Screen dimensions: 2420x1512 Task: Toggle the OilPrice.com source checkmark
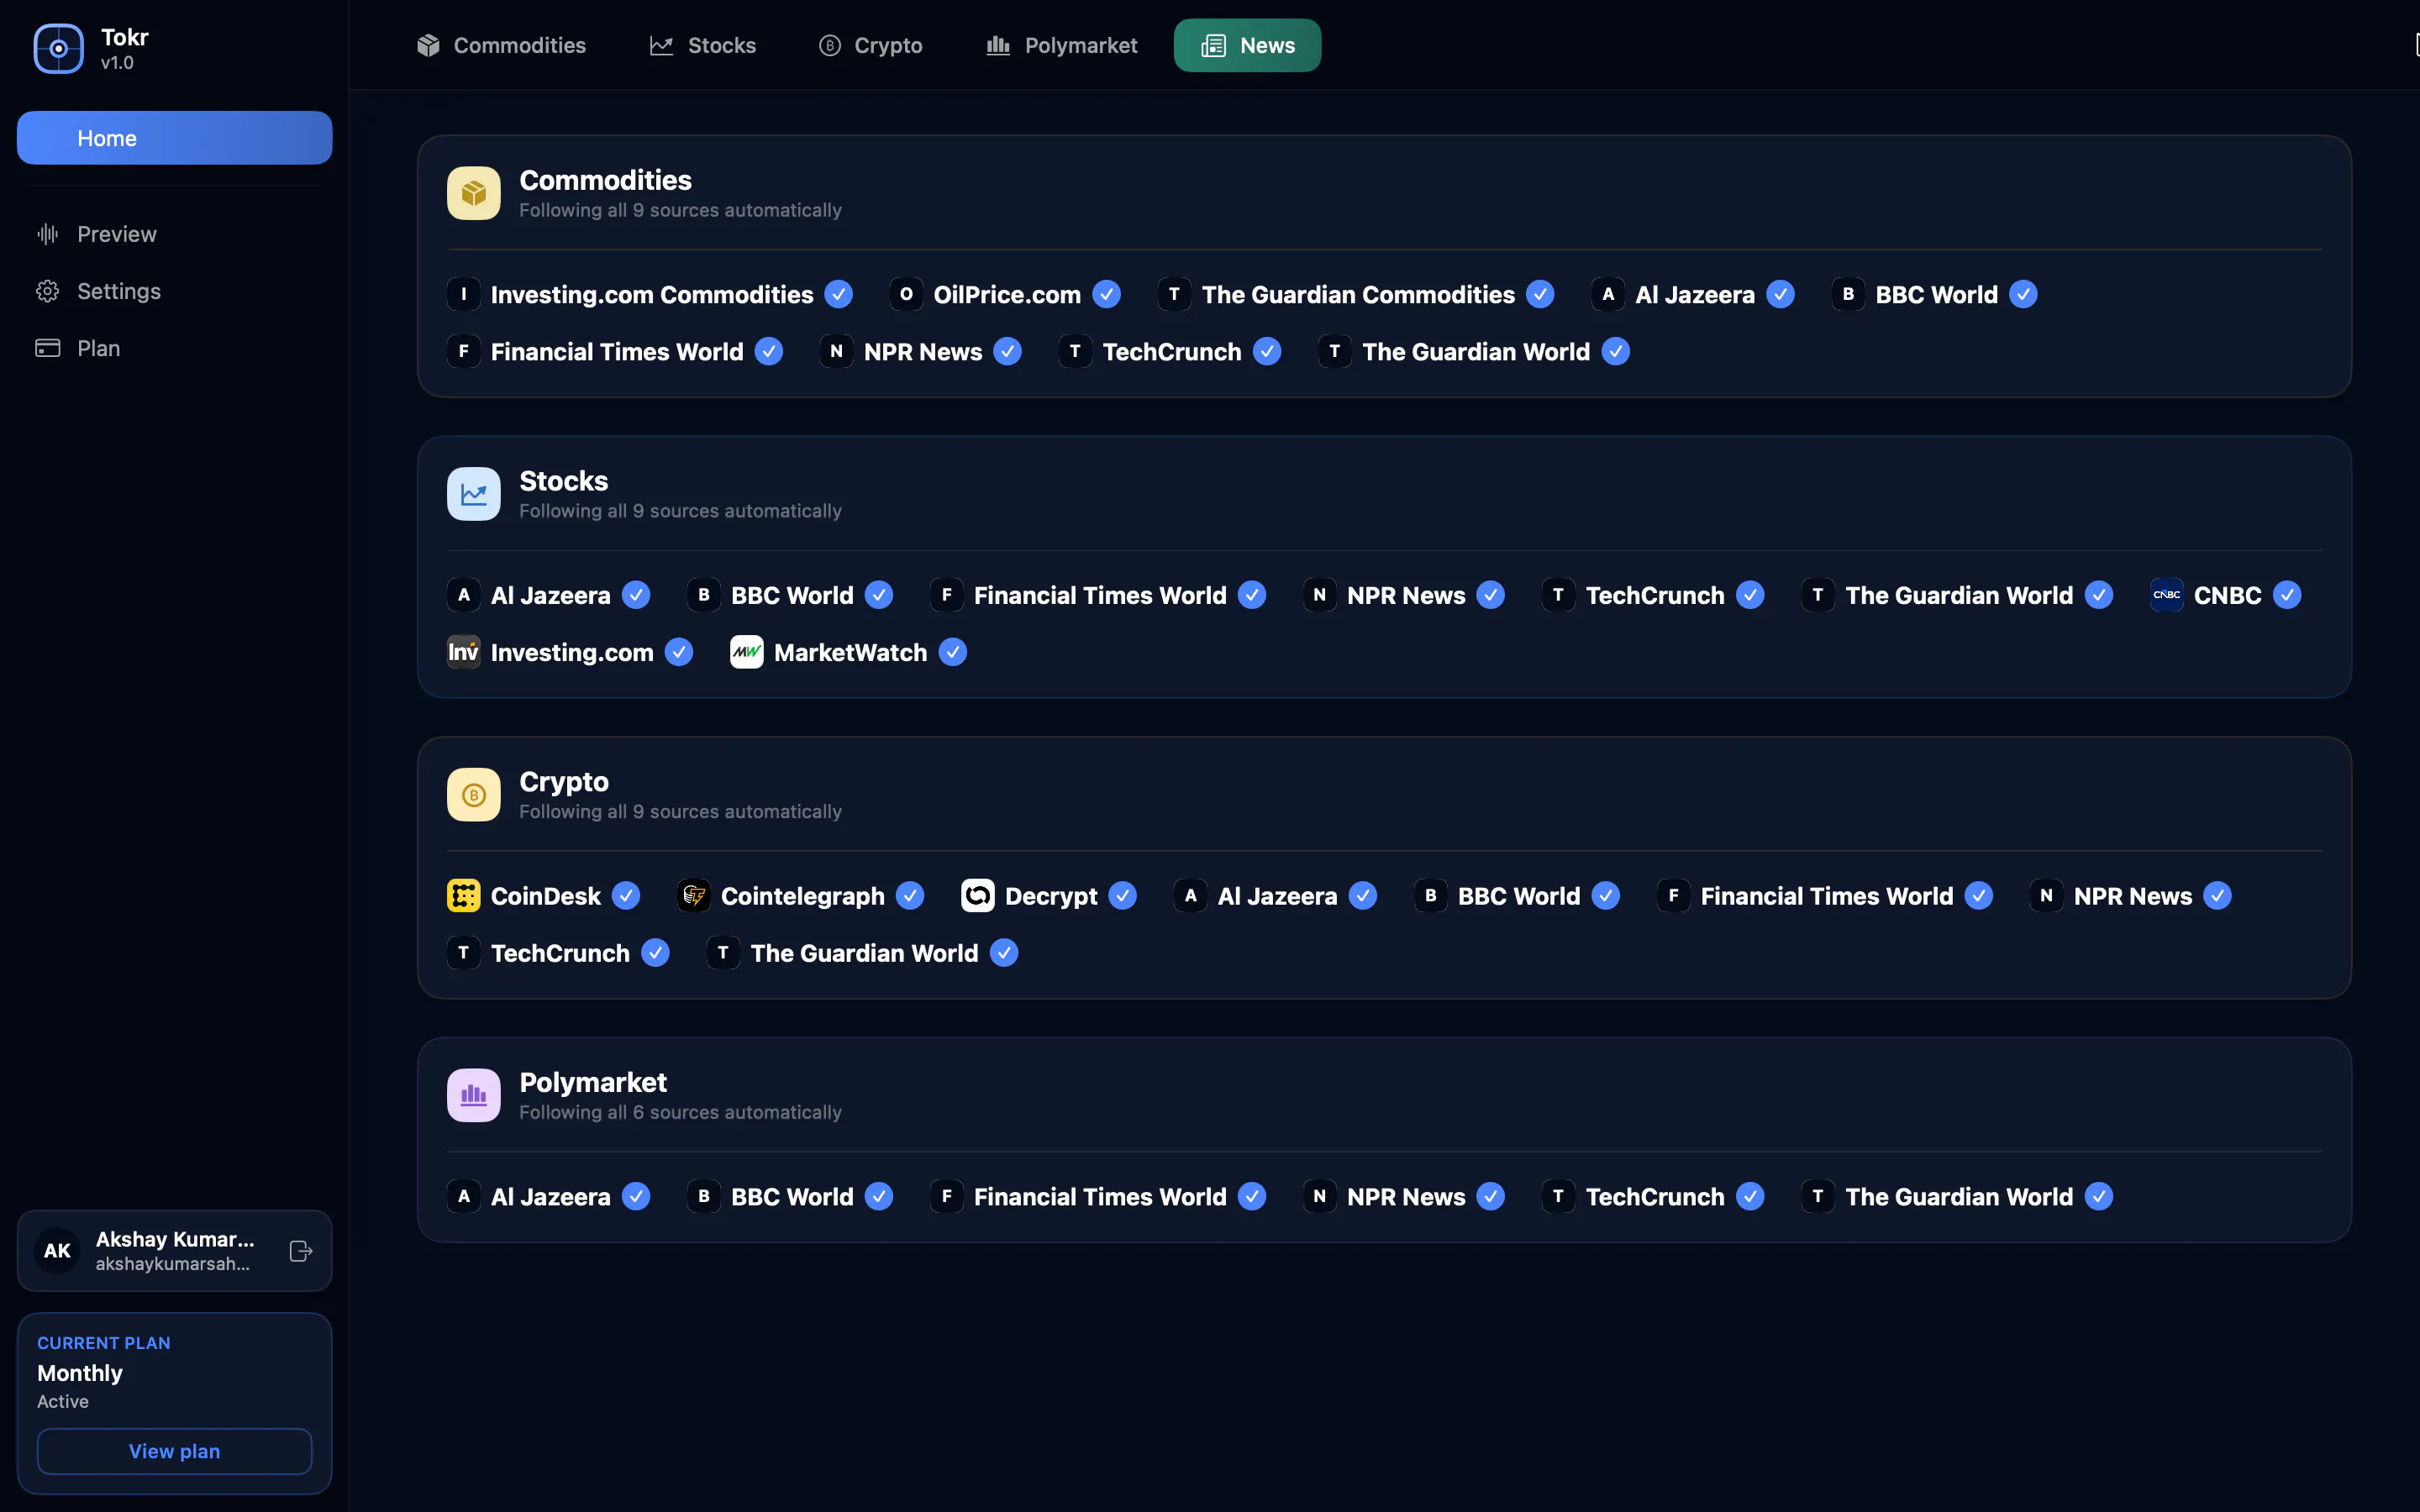click(x=1106, y=294)
